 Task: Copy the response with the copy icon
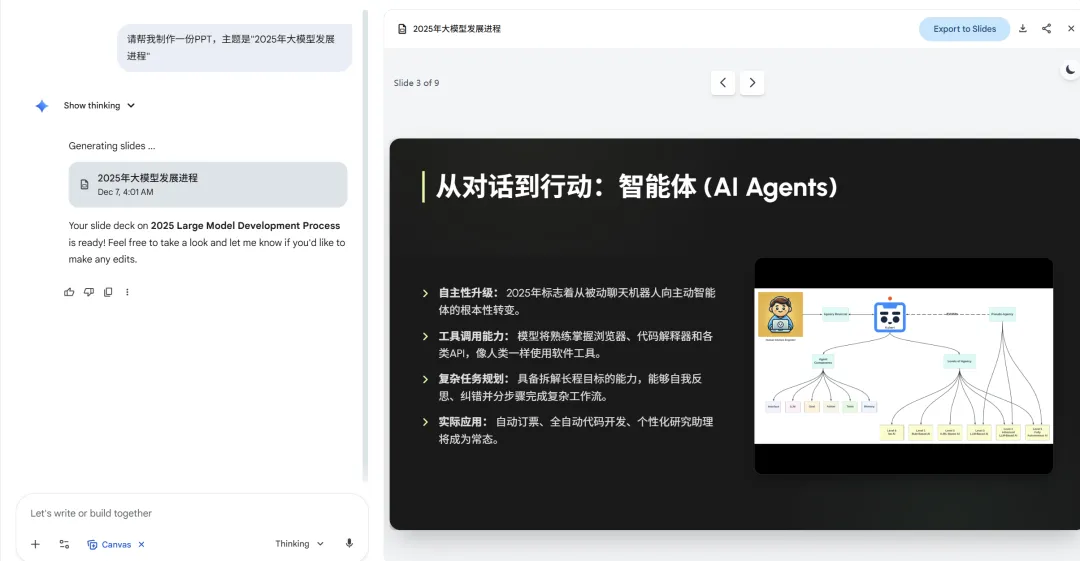pyautogui.click(x=108, y=292)
